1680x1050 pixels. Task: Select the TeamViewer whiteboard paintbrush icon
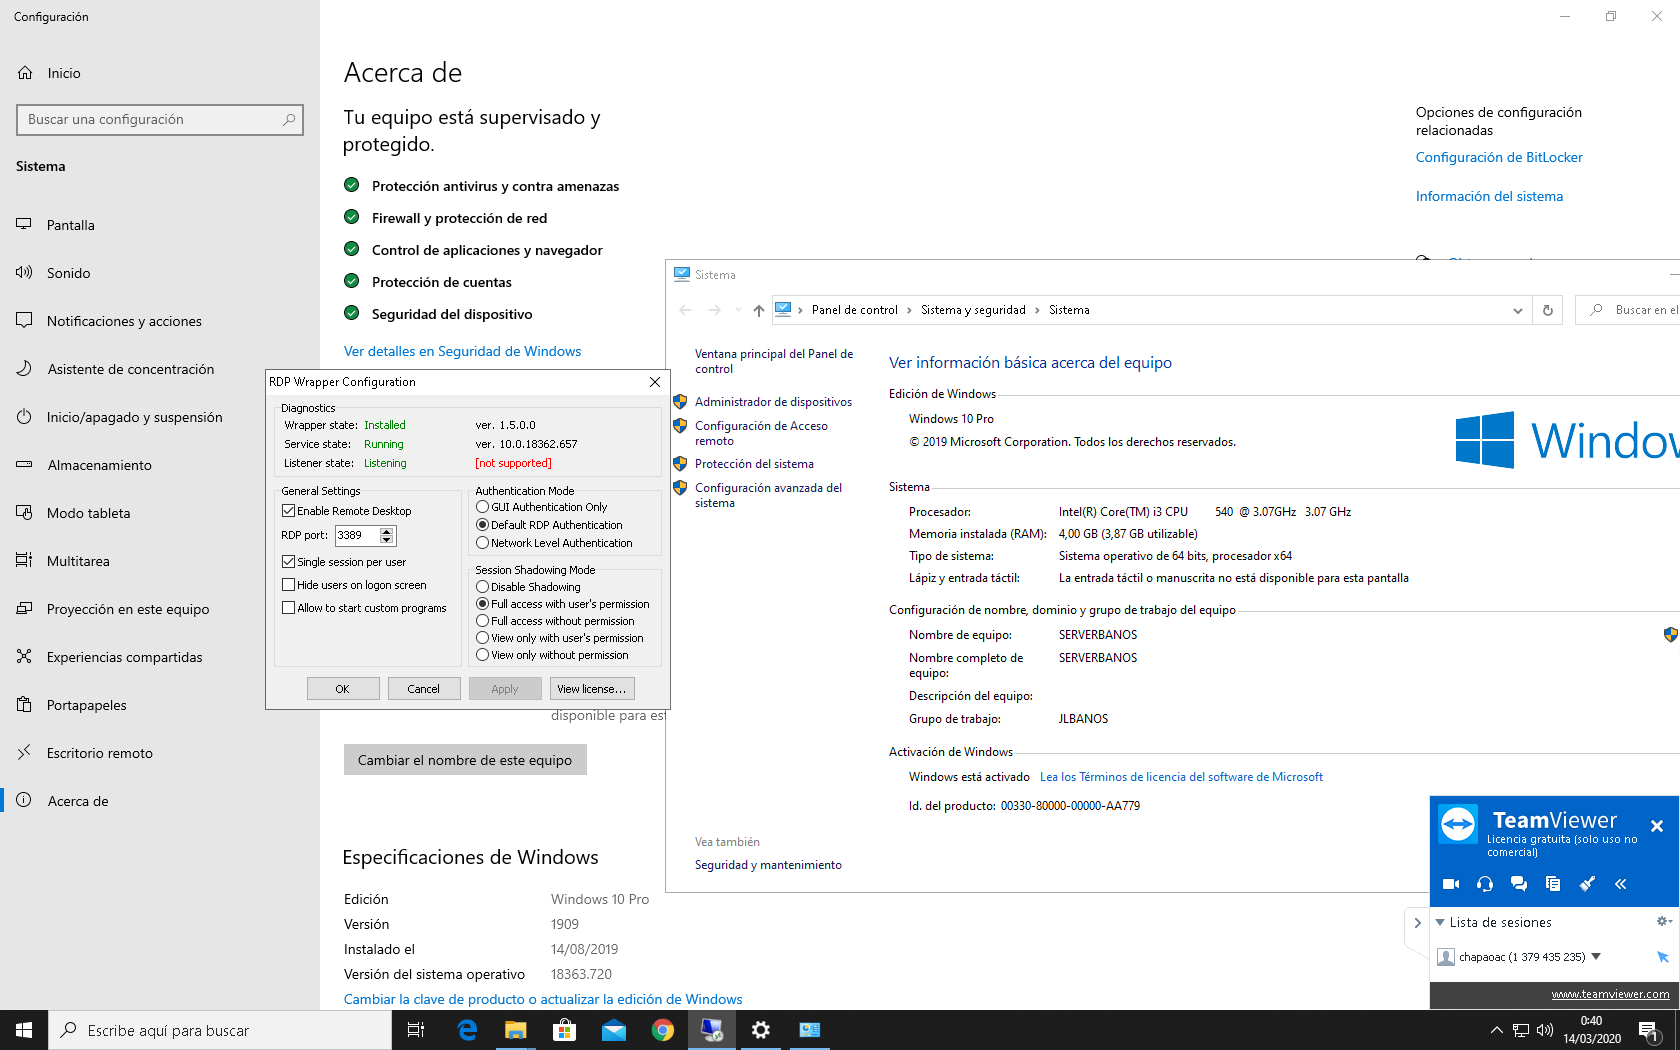coord(1587,884)
